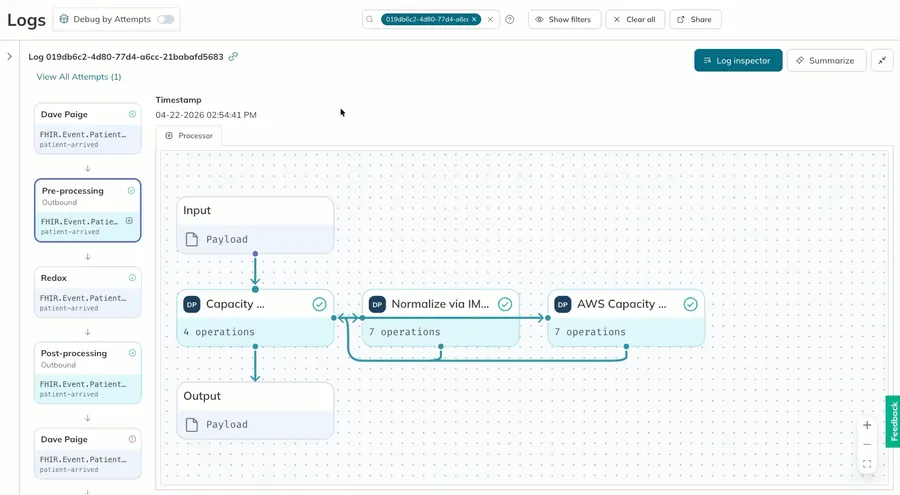The image size is (900, 495).
Task: Open the Capacity processor node
Action: click(255, 318)
